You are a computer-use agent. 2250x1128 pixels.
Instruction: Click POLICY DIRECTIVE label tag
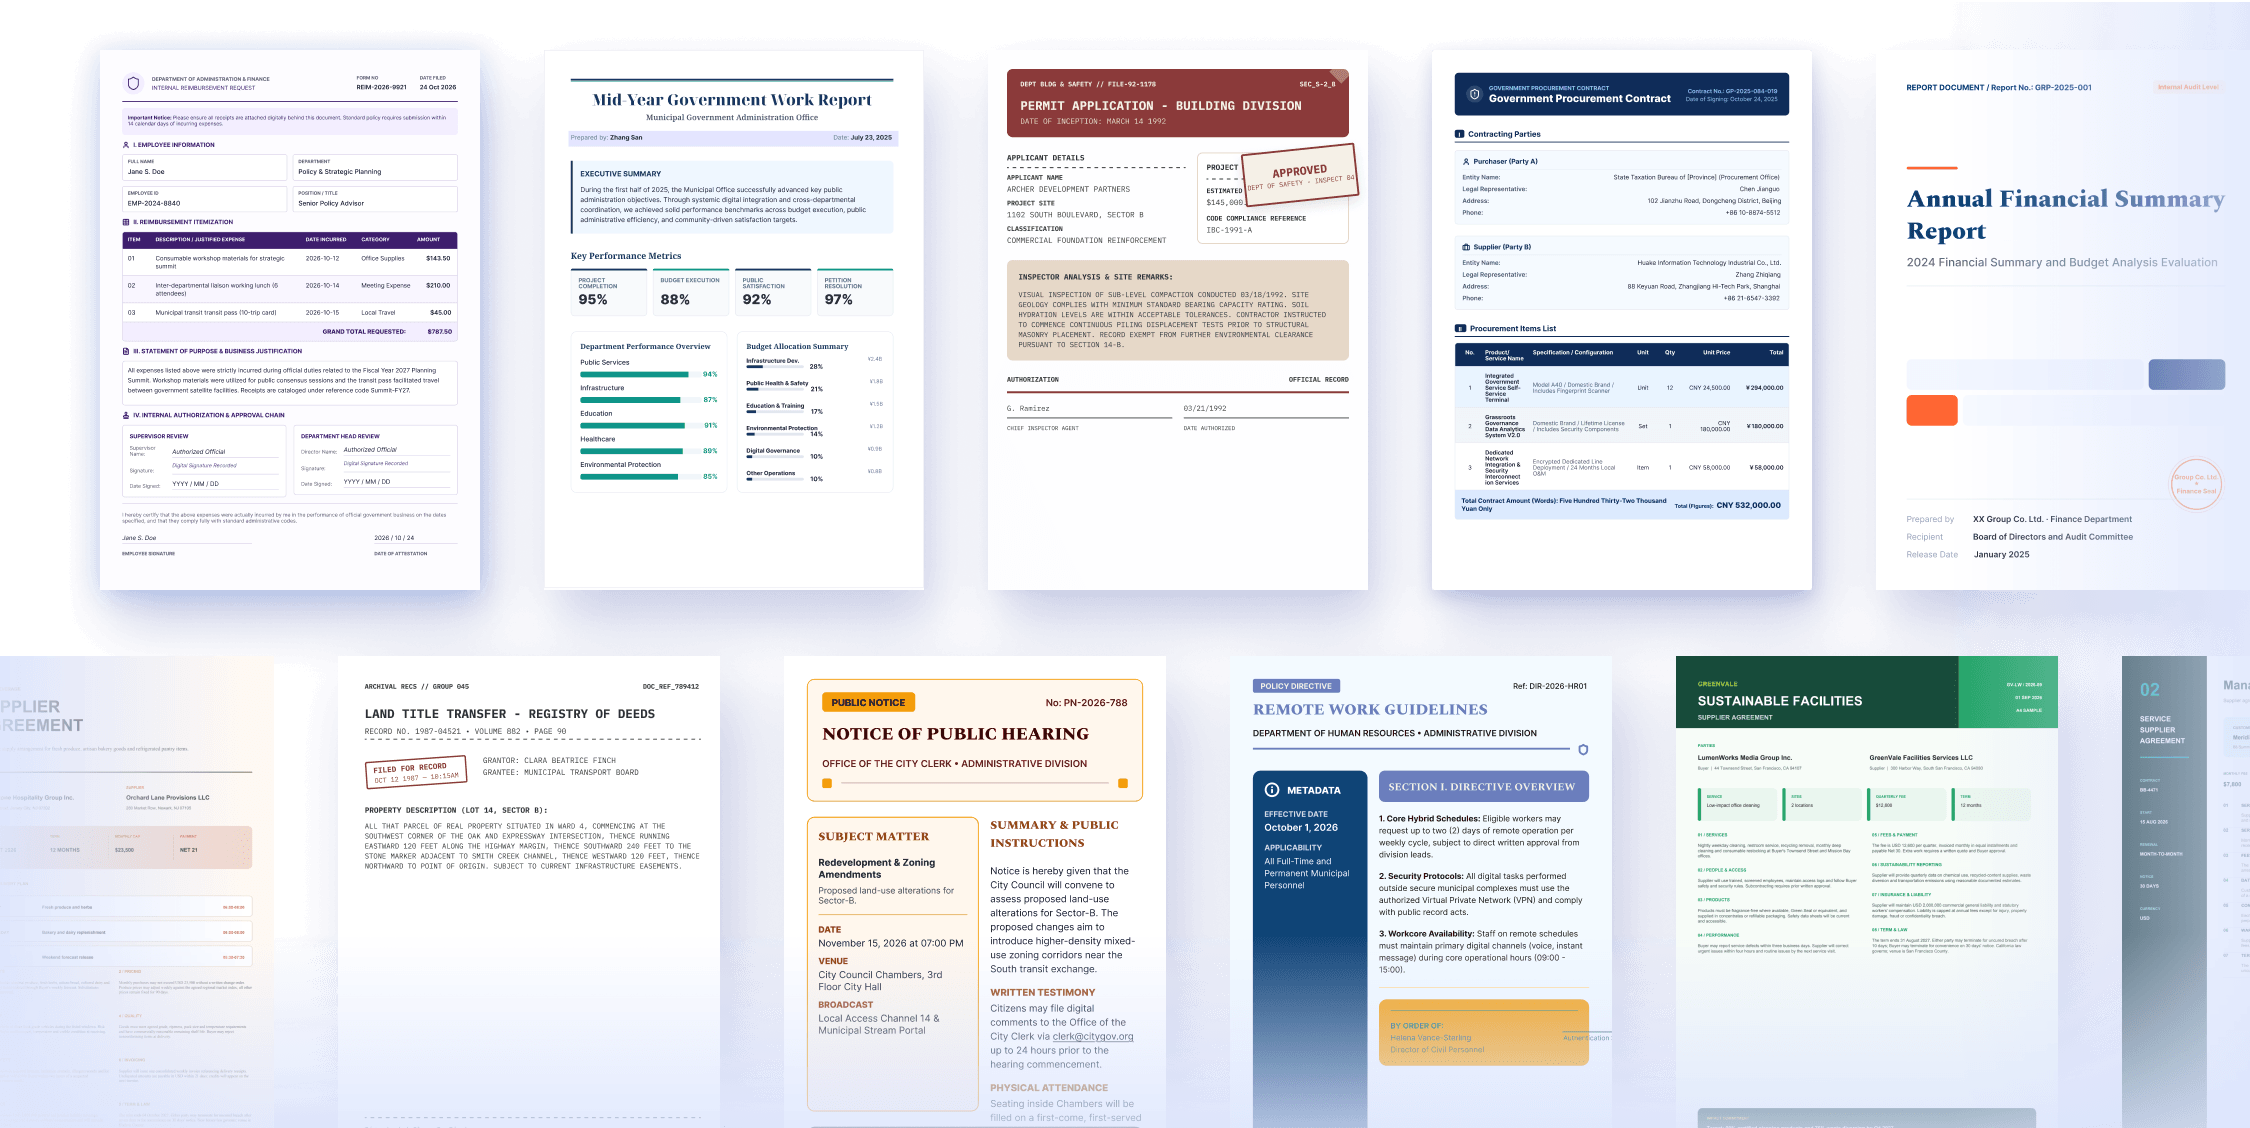point(1296,686)
